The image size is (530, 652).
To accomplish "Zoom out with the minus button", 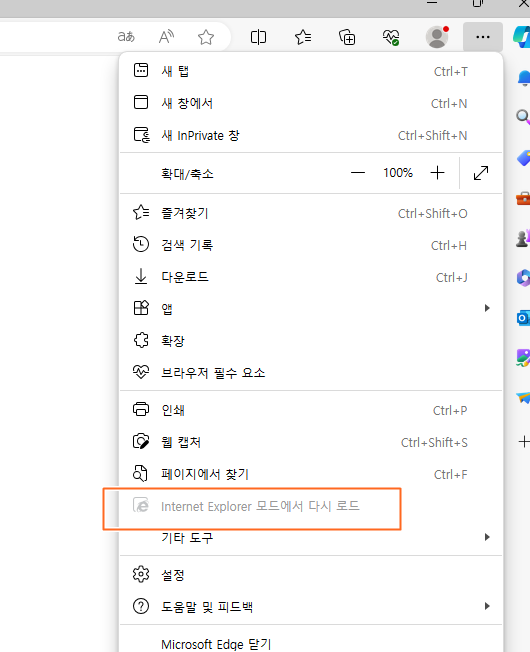I will coord(357,173).
